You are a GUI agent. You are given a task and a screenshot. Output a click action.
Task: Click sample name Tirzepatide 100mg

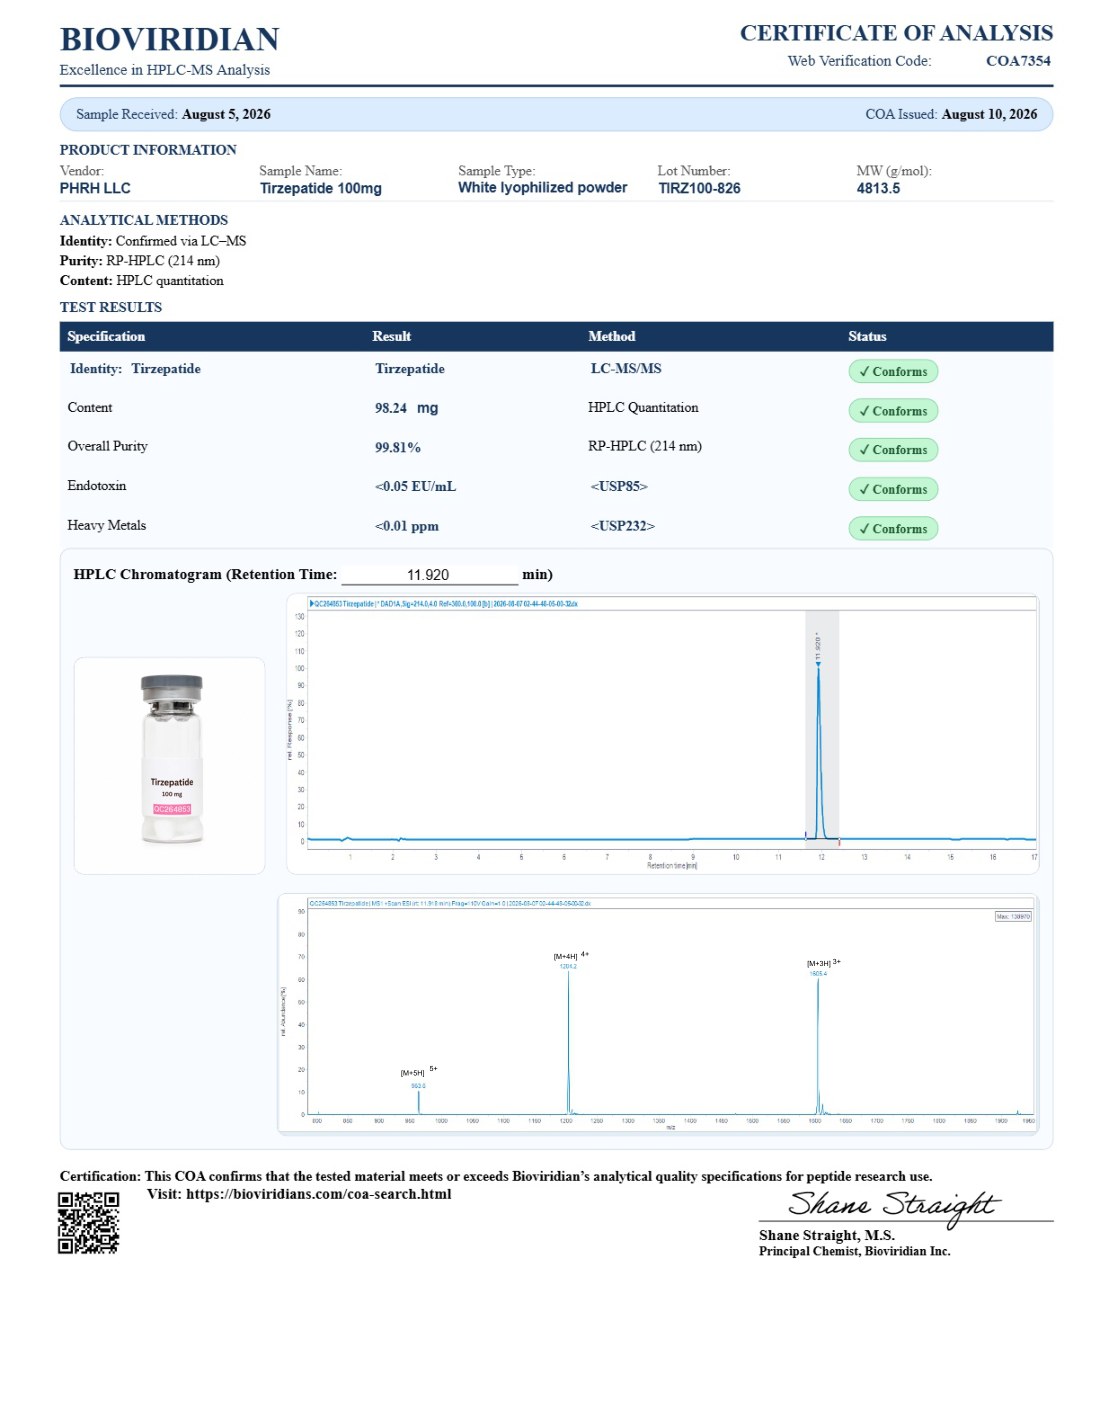(321, 188)
